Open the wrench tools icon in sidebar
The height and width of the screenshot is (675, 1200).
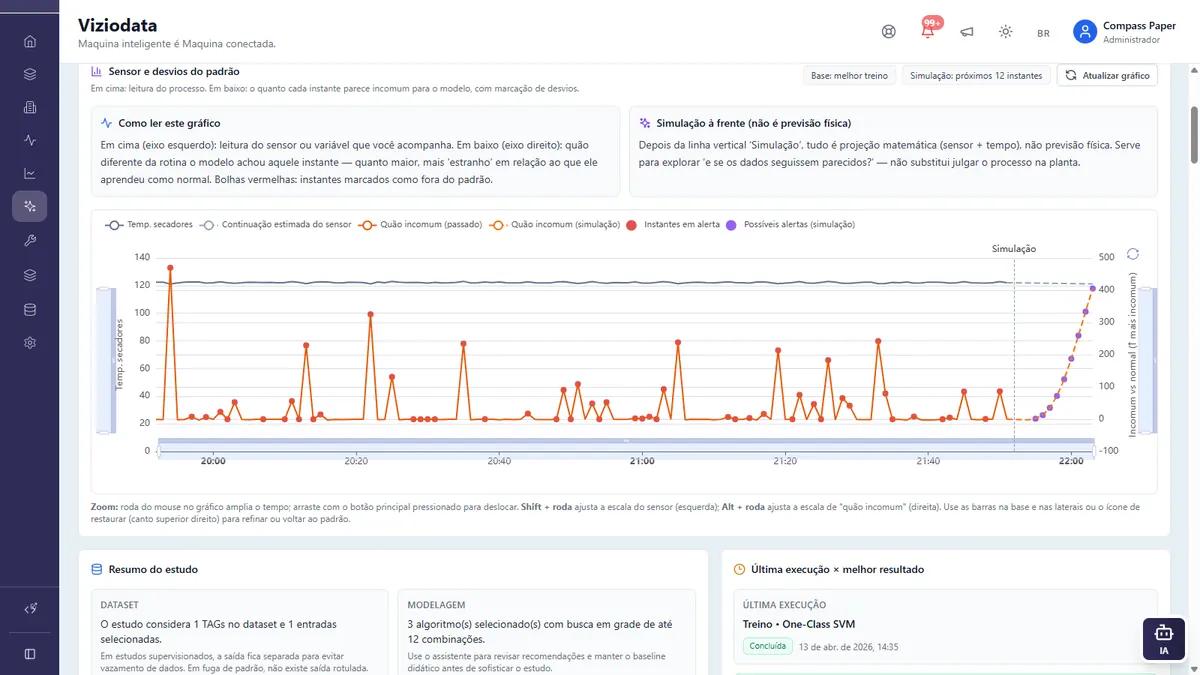(30, 241)
